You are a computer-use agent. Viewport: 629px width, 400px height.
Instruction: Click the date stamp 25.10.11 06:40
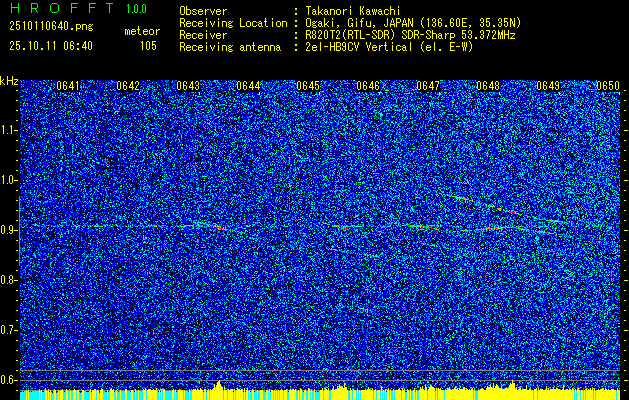[x=51, y=46]
